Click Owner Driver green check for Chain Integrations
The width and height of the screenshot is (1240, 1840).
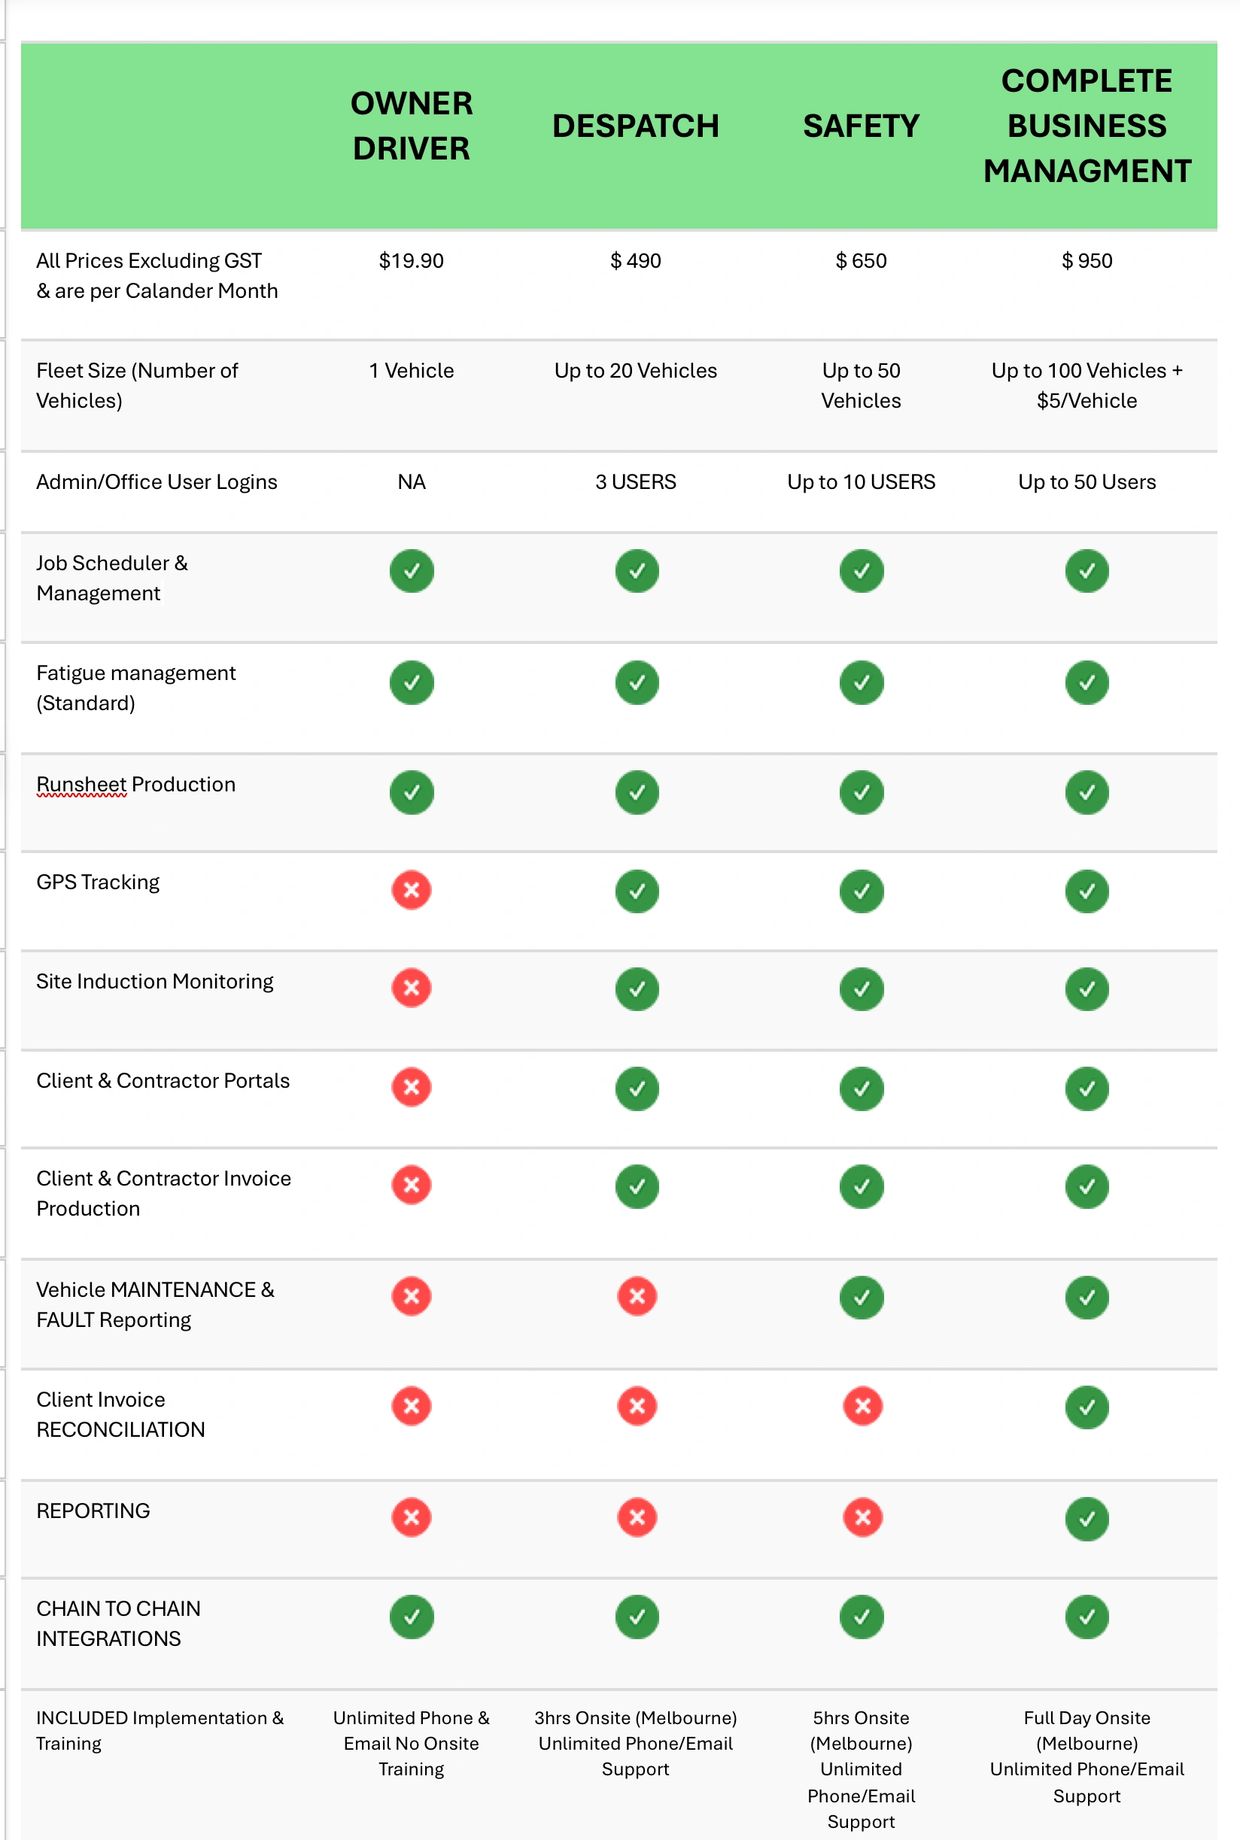pyautogui.click(x=411, y=1616)
